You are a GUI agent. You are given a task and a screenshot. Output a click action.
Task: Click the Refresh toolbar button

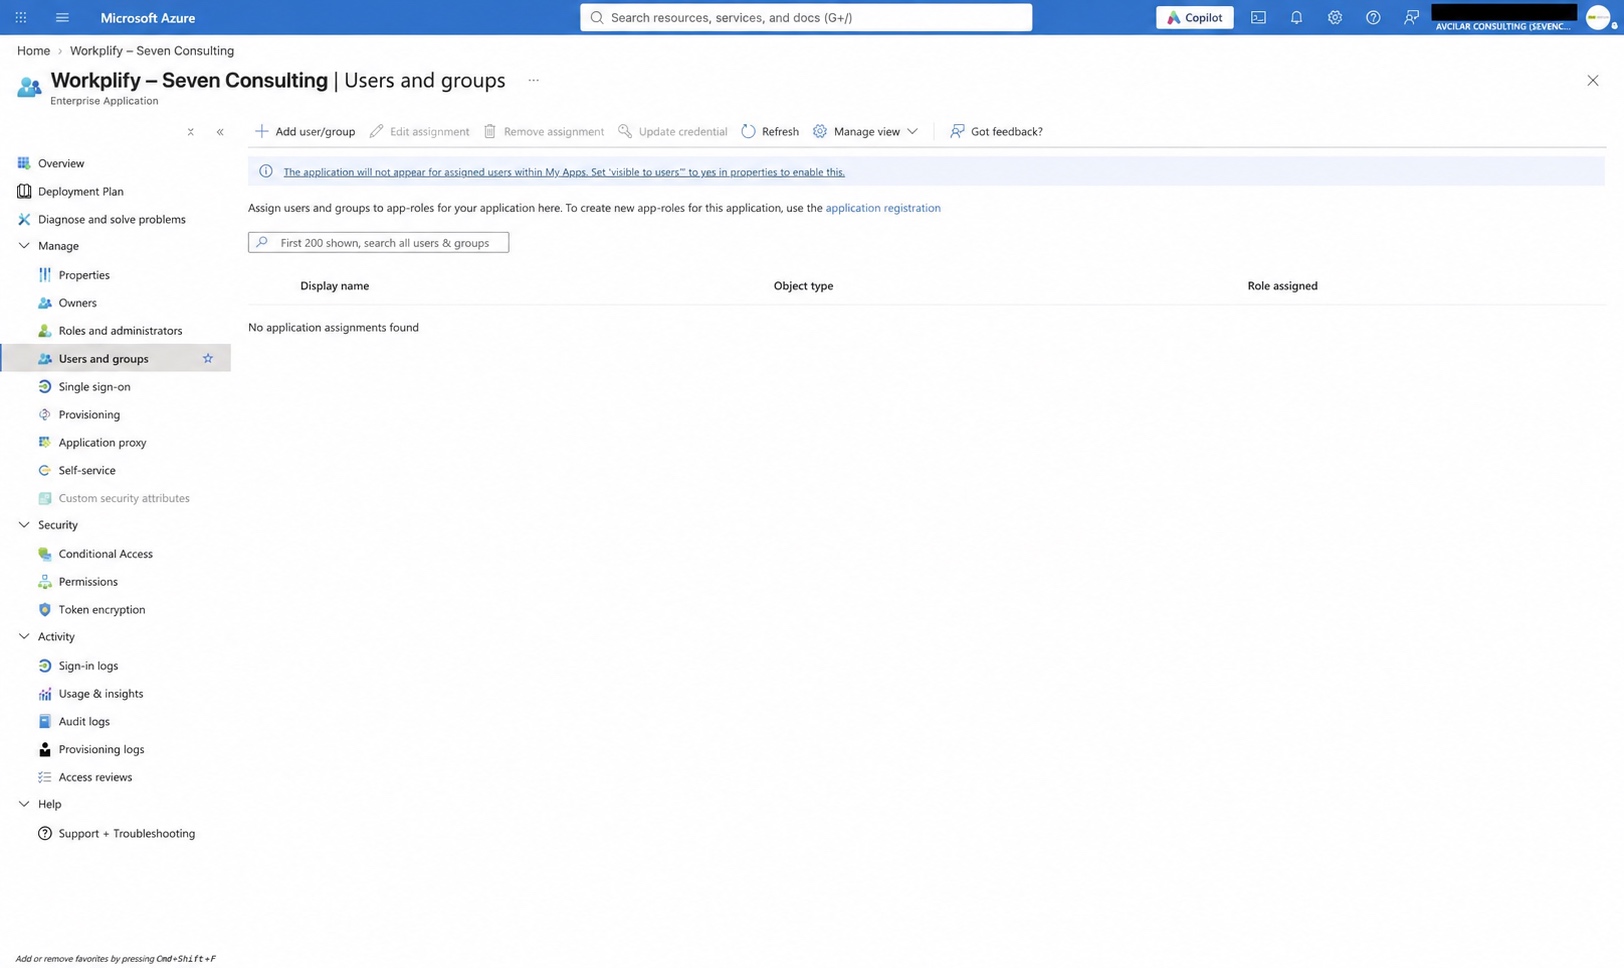770,131
